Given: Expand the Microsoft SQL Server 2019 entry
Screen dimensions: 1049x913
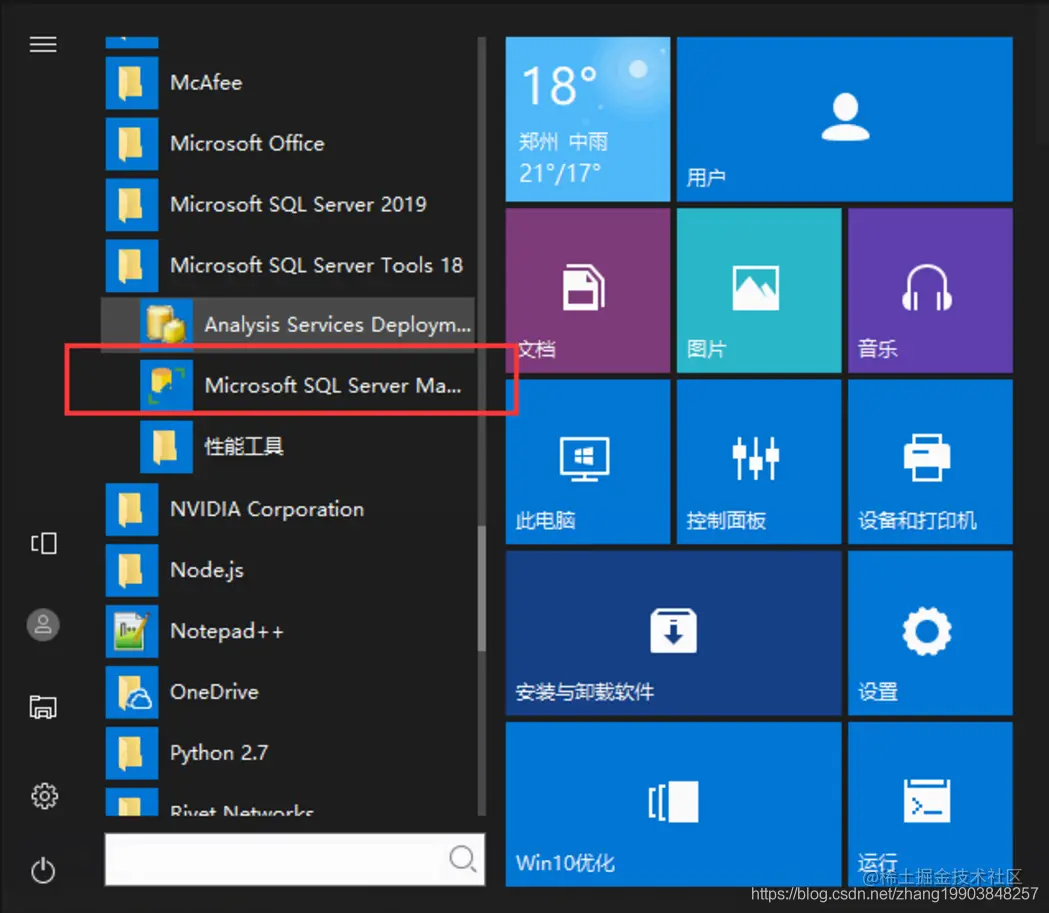Looking at the screenshot, I should pos(288,205).
